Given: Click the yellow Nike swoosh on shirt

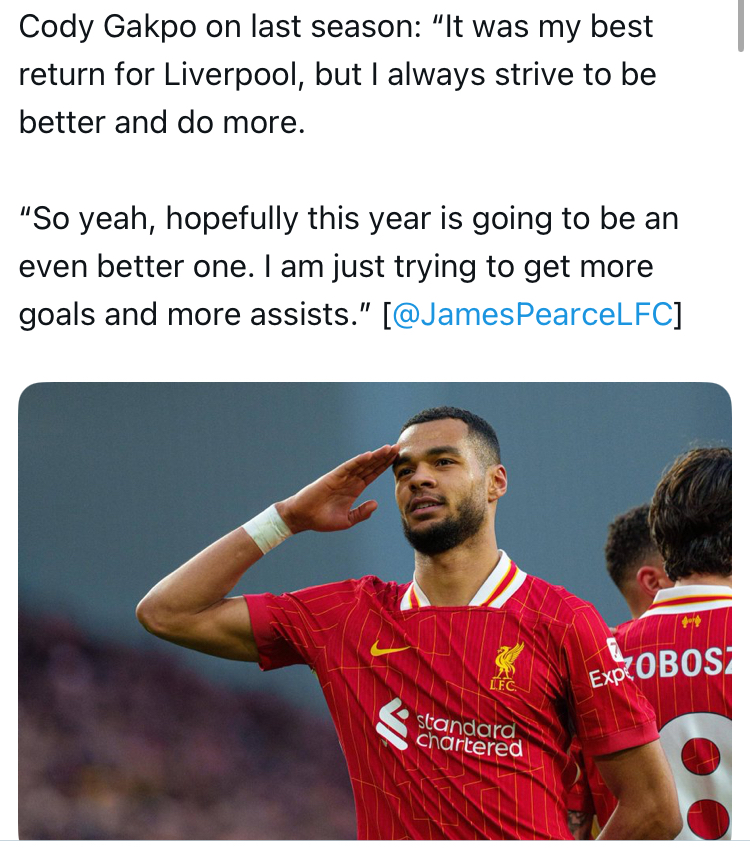Looking at the screenshot, I should (x=390, y=649).
